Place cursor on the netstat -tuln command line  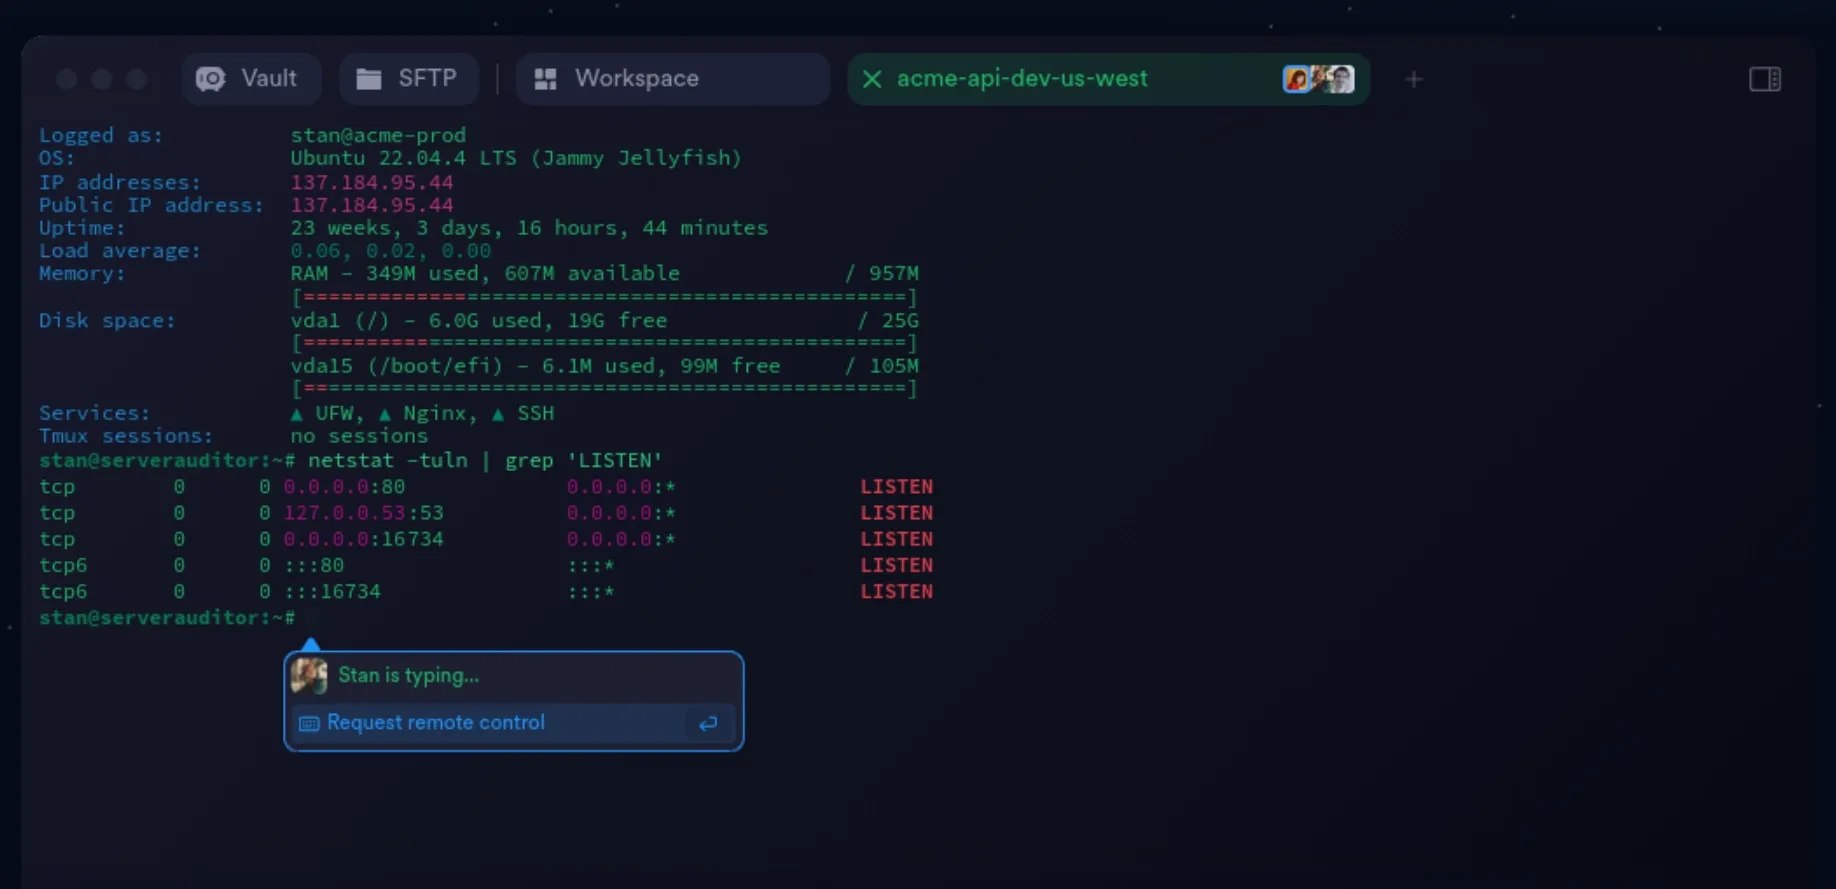(484, 460)
